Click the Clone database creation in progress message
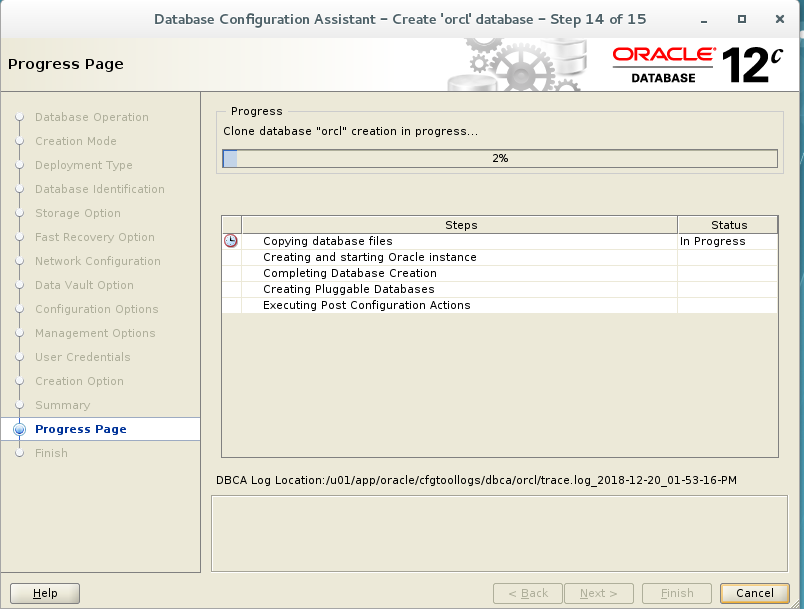The width and height of the screenshot is (804, 609). 350,131
